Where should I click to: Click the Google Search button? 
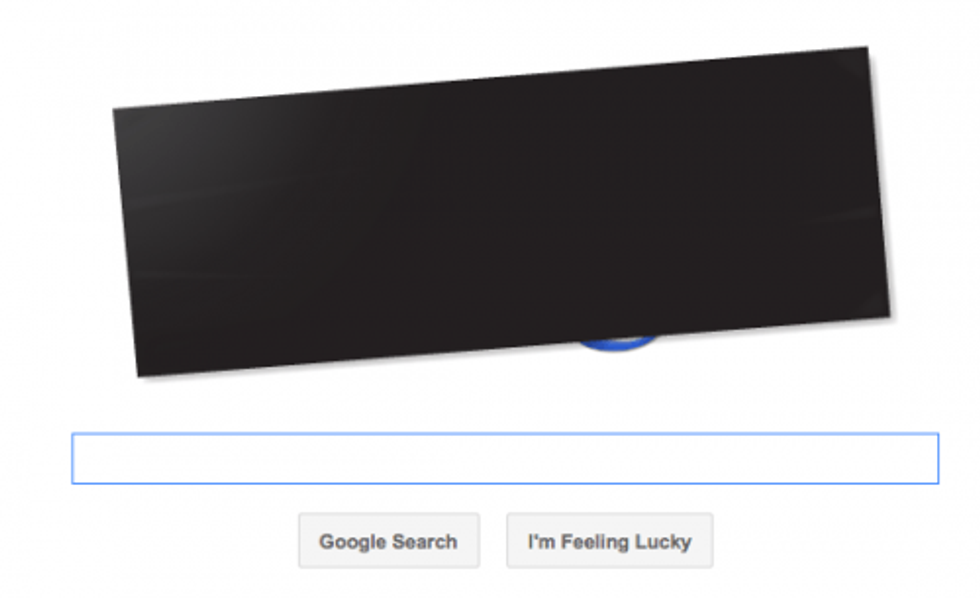click(x=389, y=541)
